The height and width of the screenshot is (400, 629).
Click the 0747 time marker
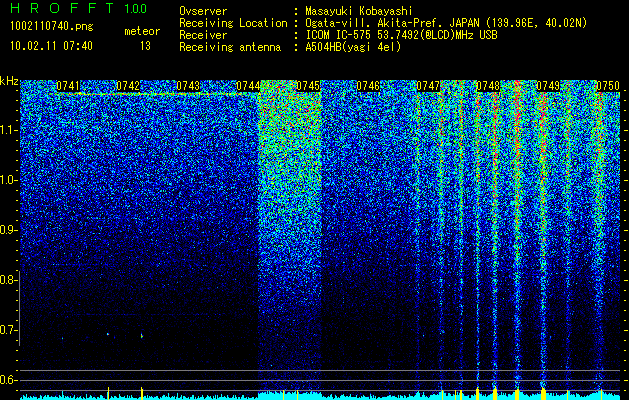point(428,86)
